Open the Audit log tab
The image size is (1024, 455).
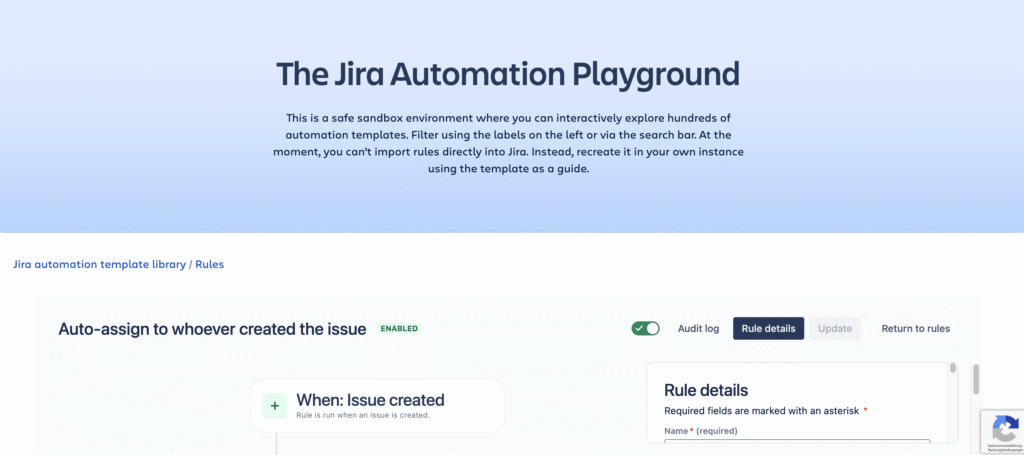698,328
